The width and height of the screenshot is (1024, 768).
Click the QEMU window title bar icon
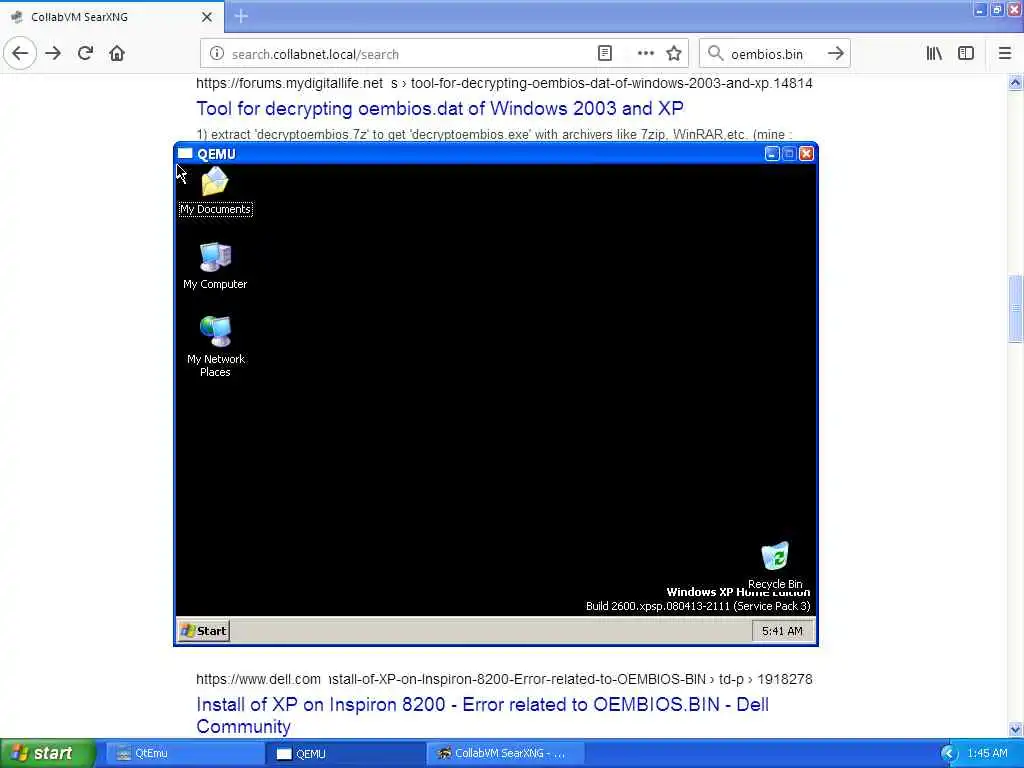[185, 153]
